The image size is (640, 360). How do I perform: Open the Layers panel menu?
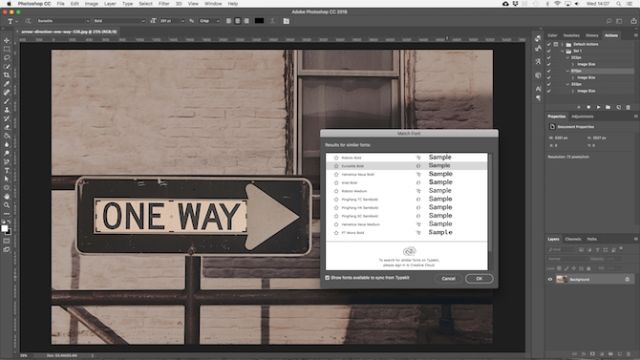click(636, 239)
